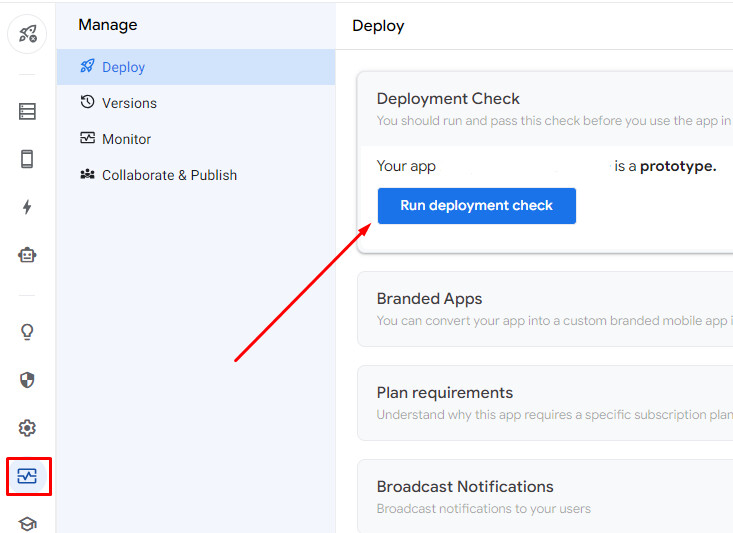
Task: Expand the Broadcast Notifications section
Action: pyautogui.click(x=465, y=487)
